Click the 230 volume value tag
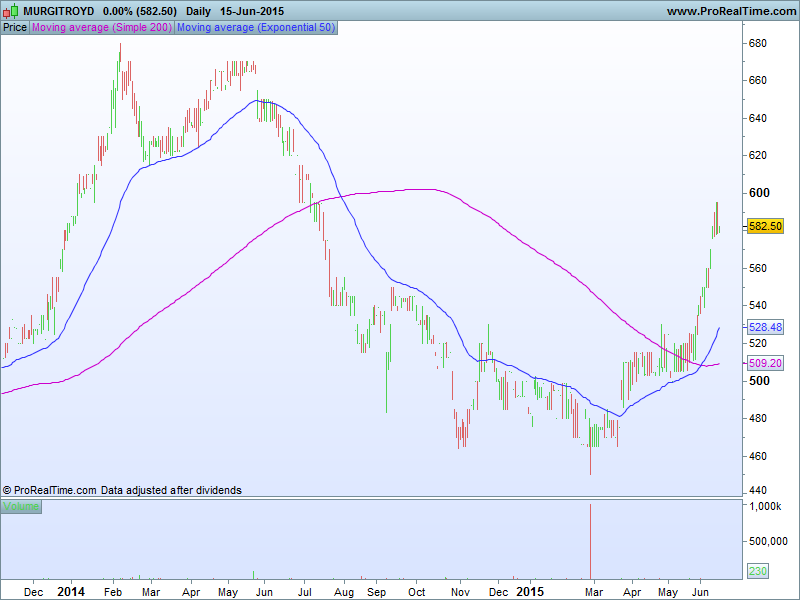The width and height of the screenshot is (800, 600). point(758,571)
